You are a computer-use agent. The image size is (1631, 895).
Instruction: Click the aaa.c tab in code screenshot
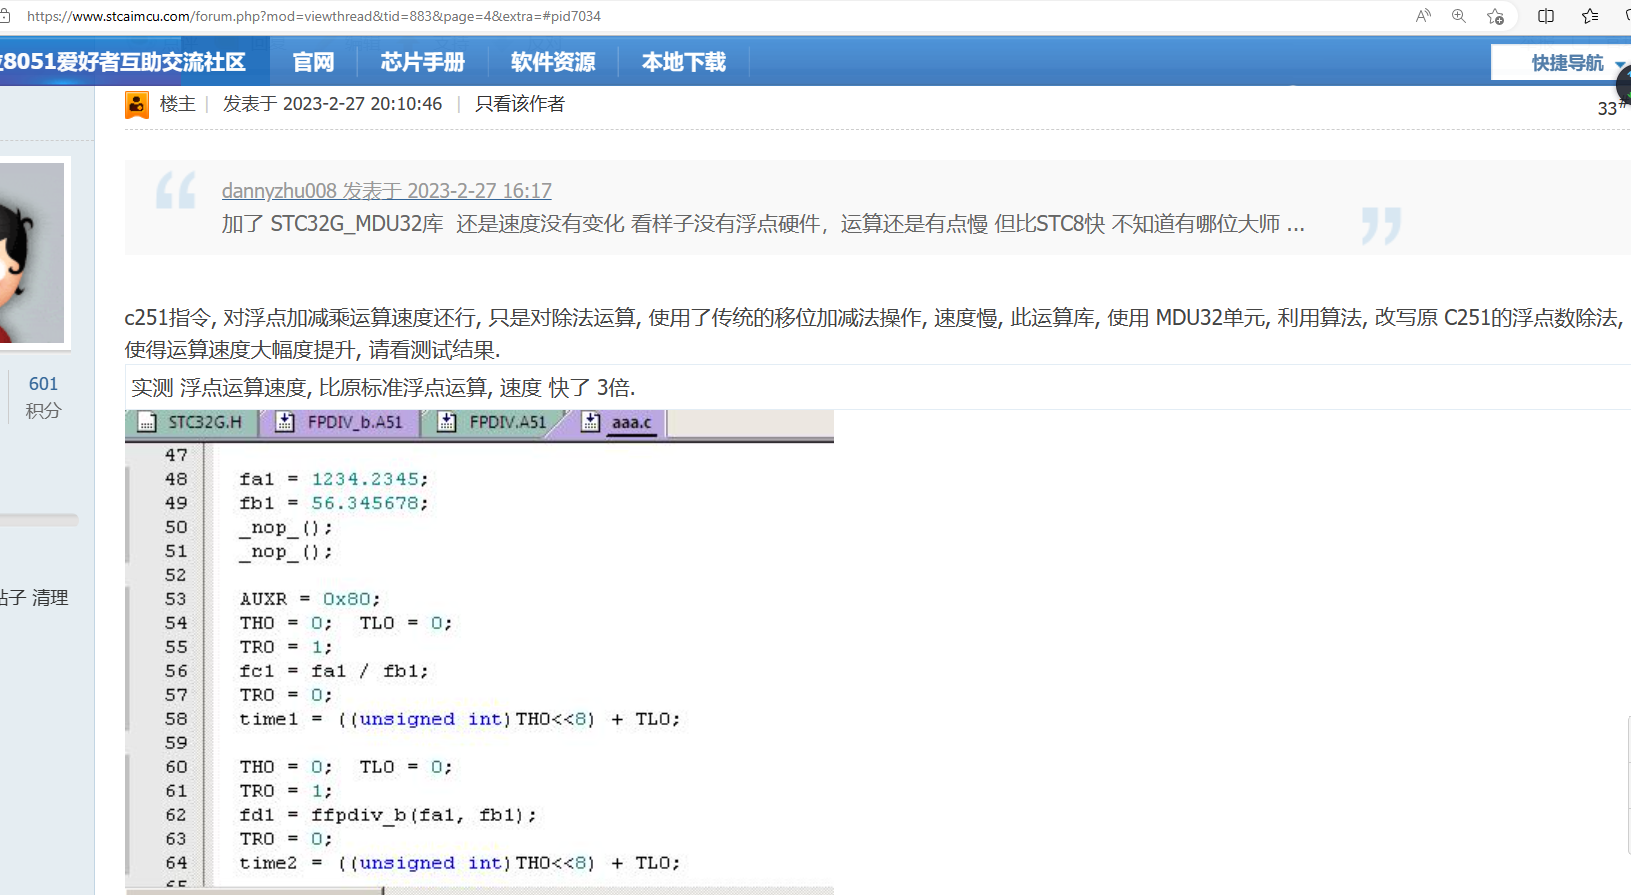620,423
